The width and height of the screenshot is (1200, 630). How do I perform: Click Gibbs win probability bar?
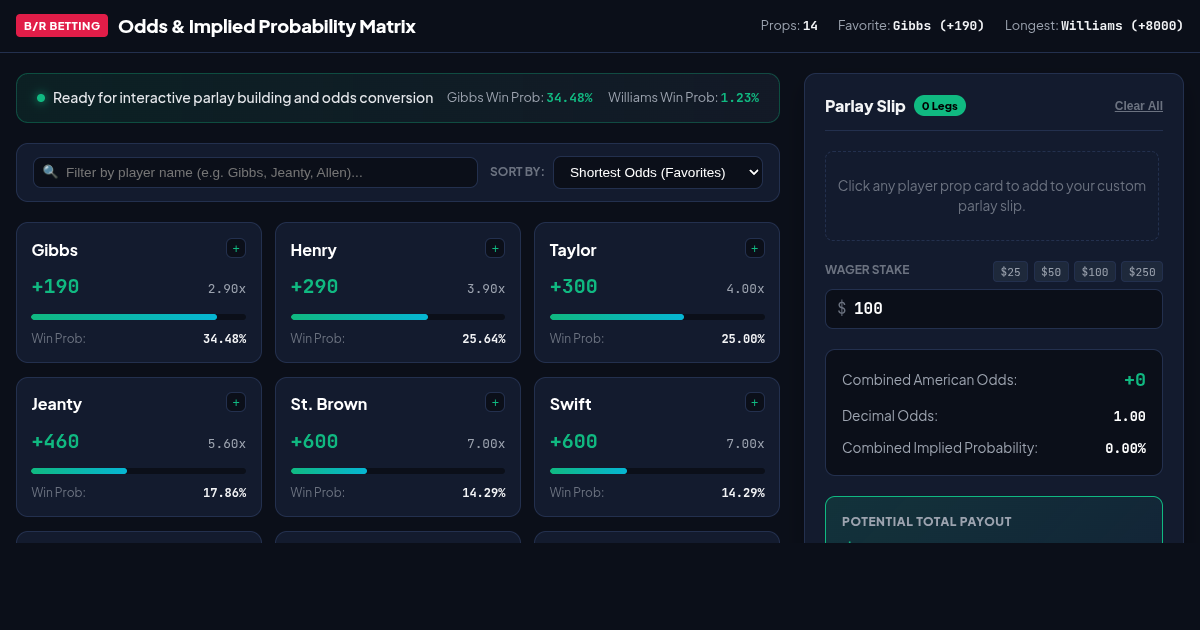coord(139,317)
